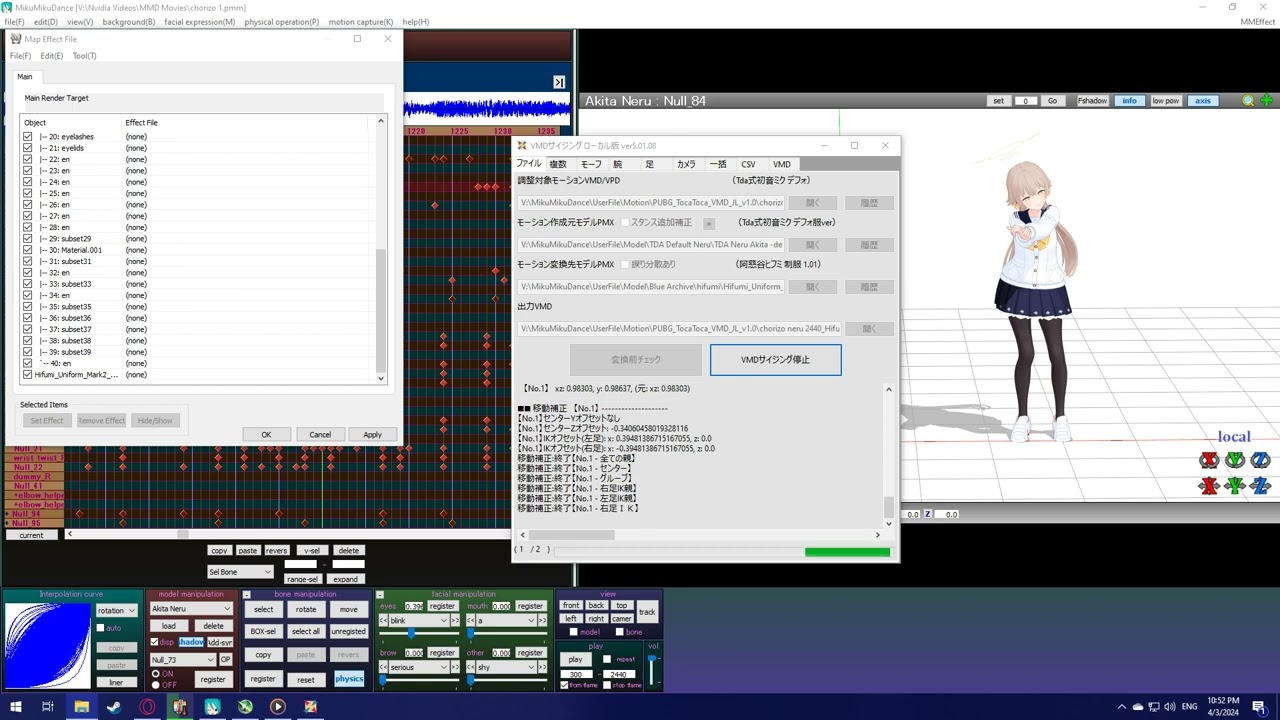This screenshot has width=1280, height=720.
Task: Select the OFF radio button
Action: (x=156, y=685)
